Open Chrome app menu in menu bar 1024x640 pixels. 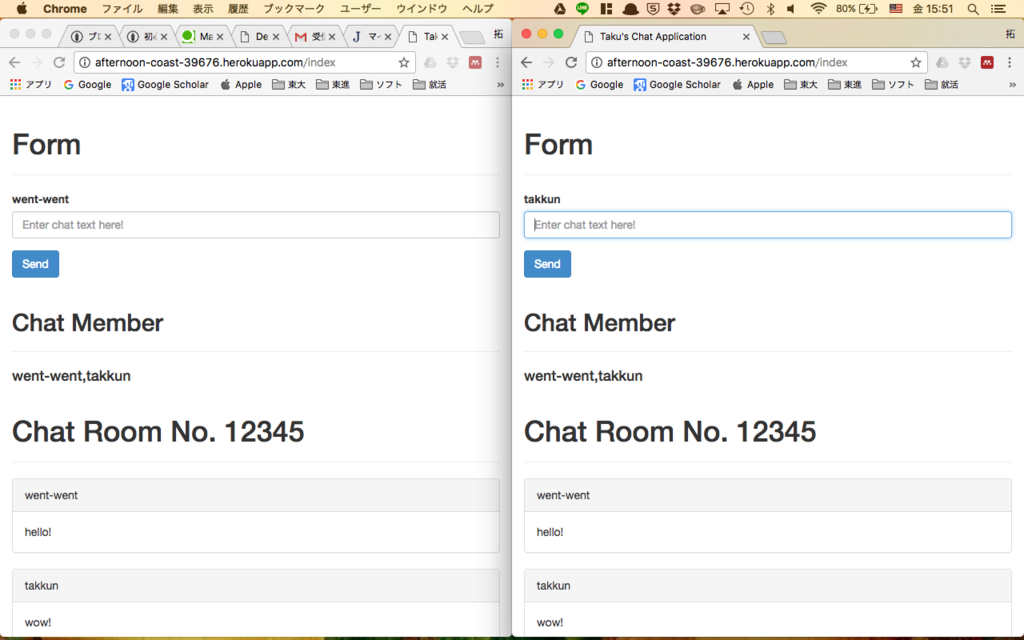click(65, 8)
